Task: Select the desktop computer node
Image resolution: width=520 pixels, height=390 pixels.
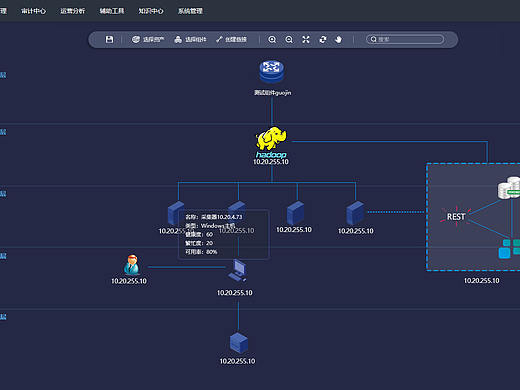Action: pyautogui.click(x=237, y=270)
